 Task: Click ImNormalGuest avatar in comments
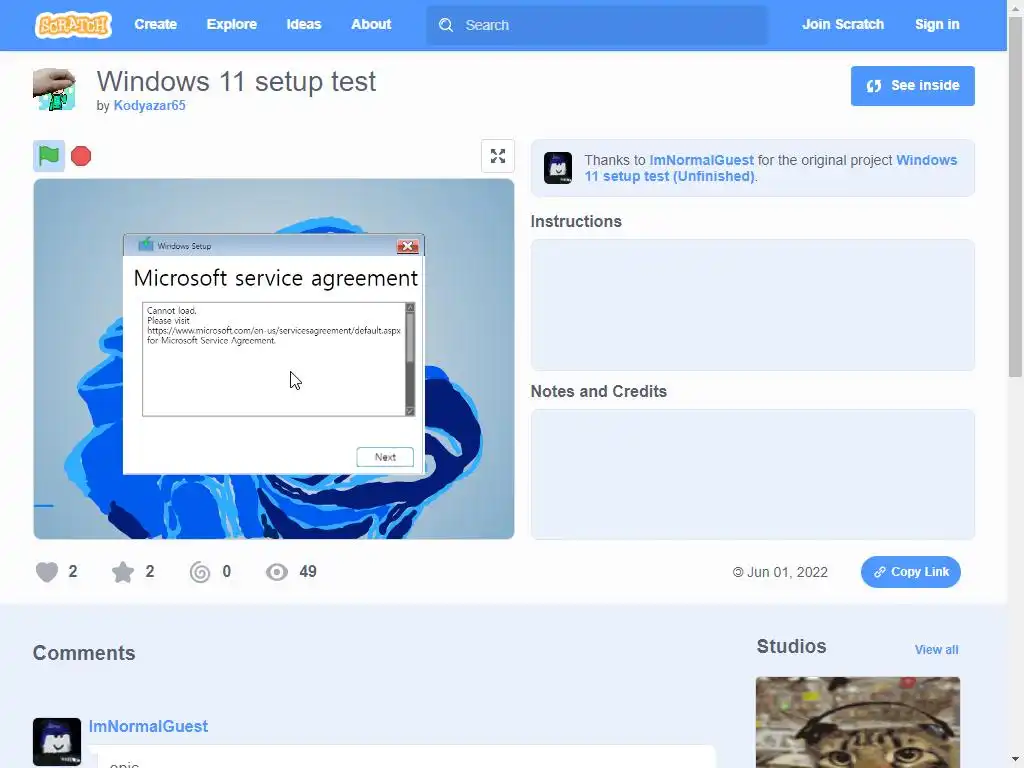(57, 742)
